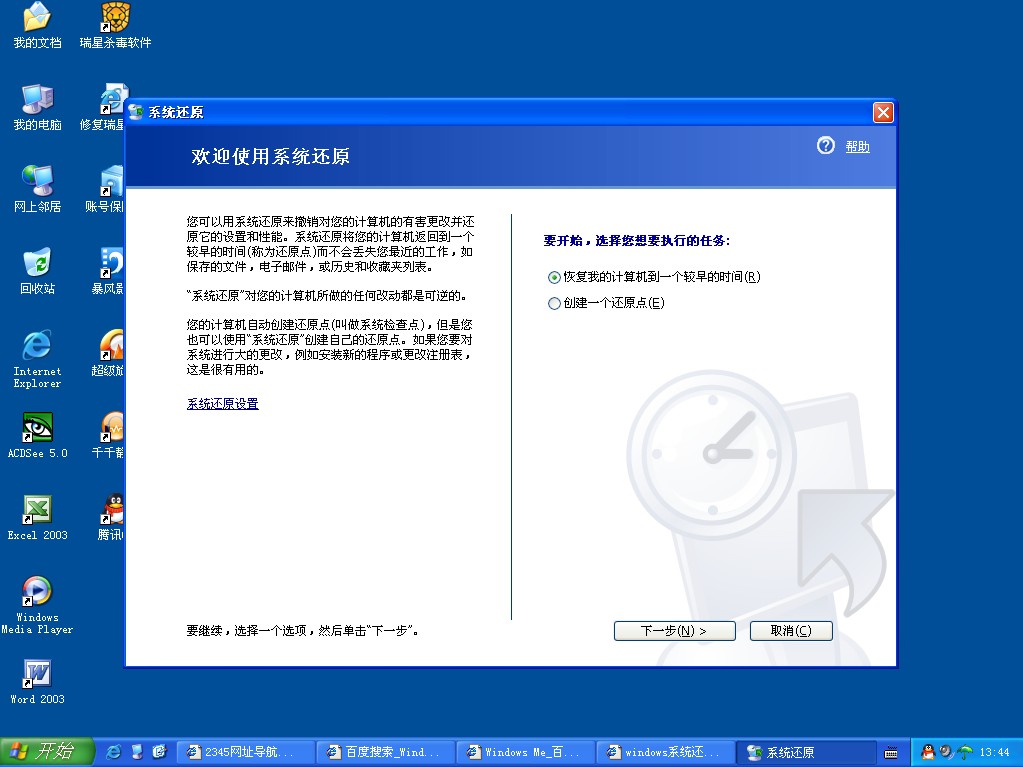1023x767 pixels.
Task: Open the 系统还原设置 link
Action: tap(221, 403)
